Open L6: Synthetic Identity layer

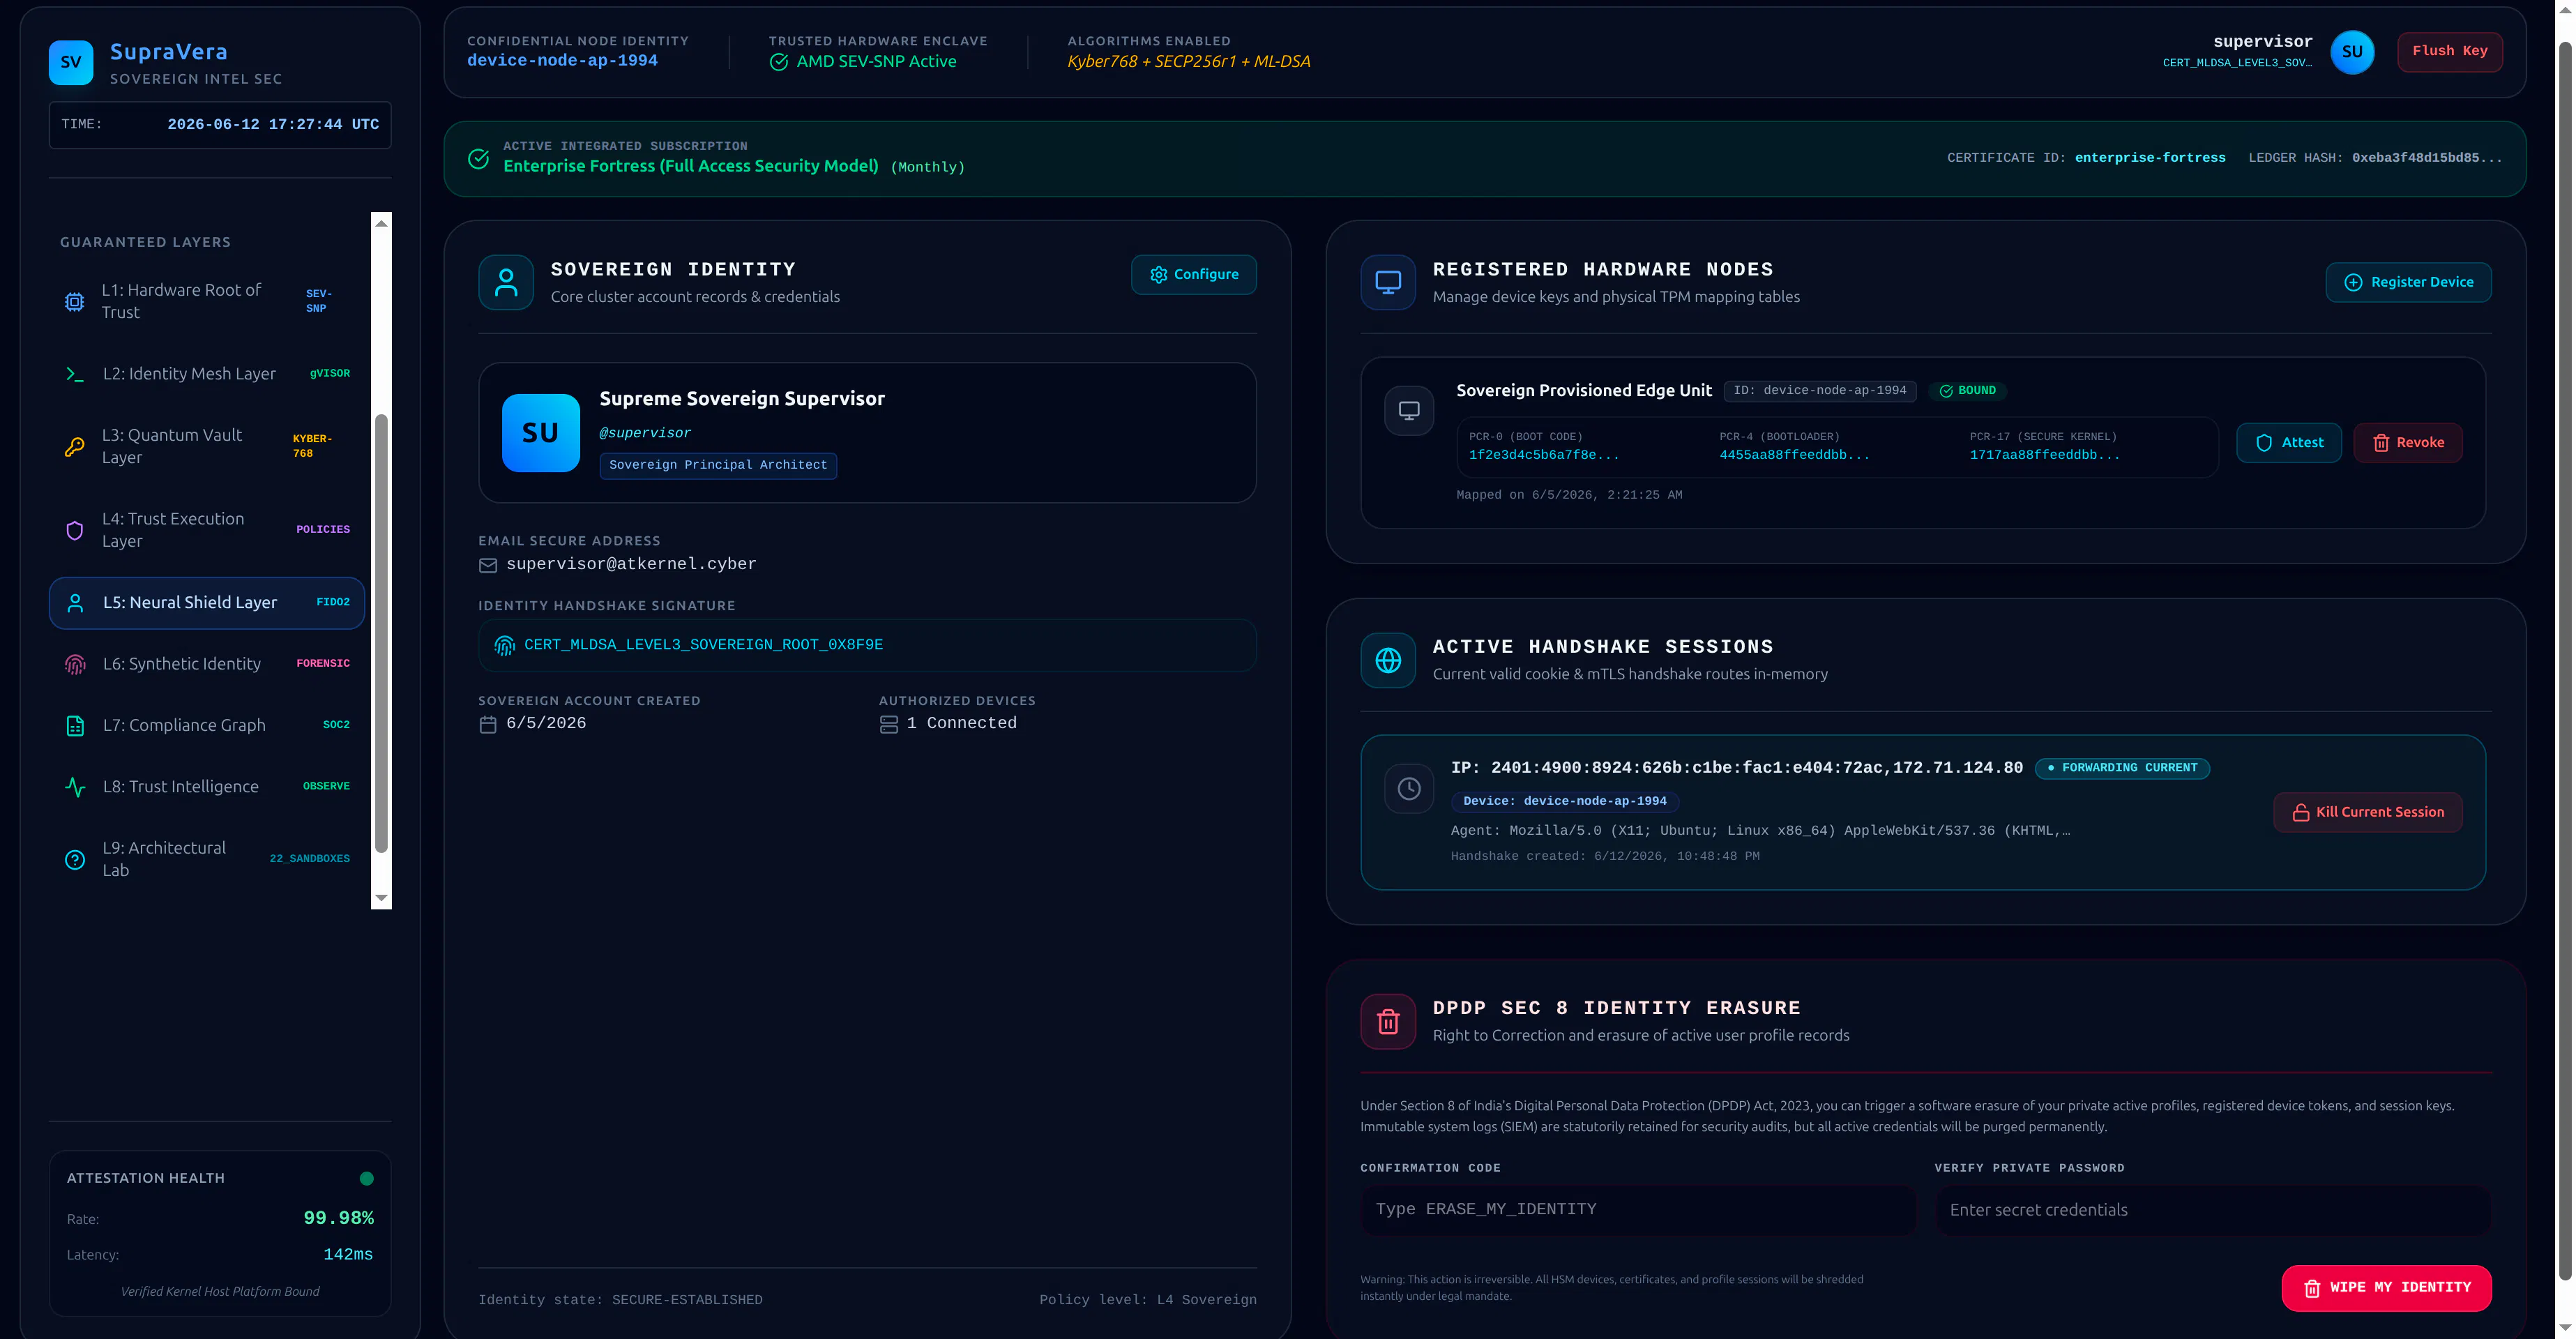[x=207, y=663]
